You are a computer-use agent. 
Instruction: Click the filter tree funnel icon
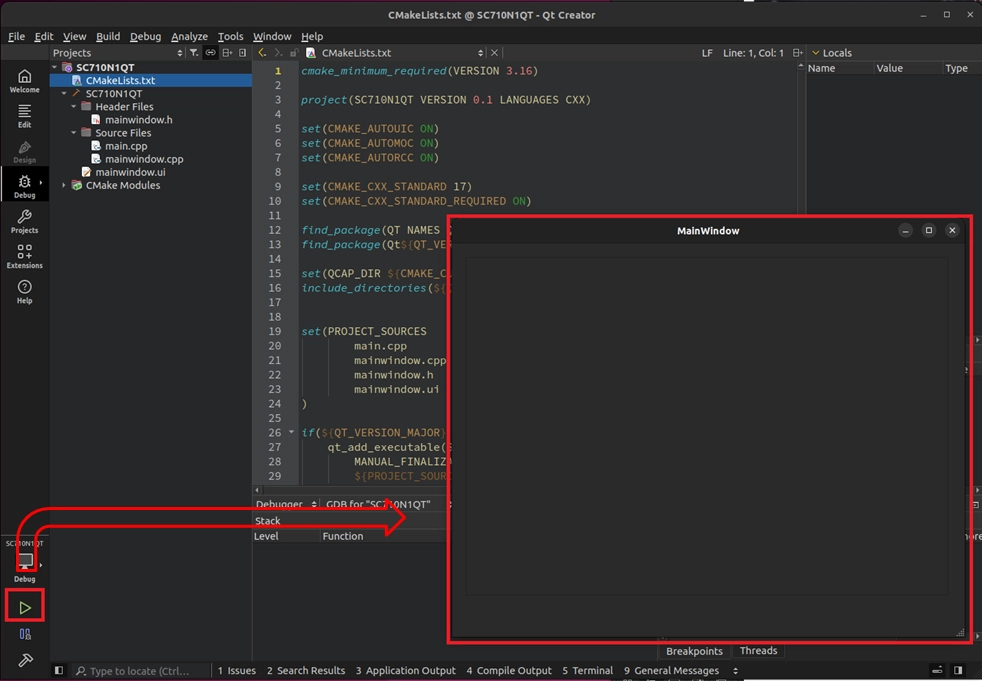tap(194, 53)
